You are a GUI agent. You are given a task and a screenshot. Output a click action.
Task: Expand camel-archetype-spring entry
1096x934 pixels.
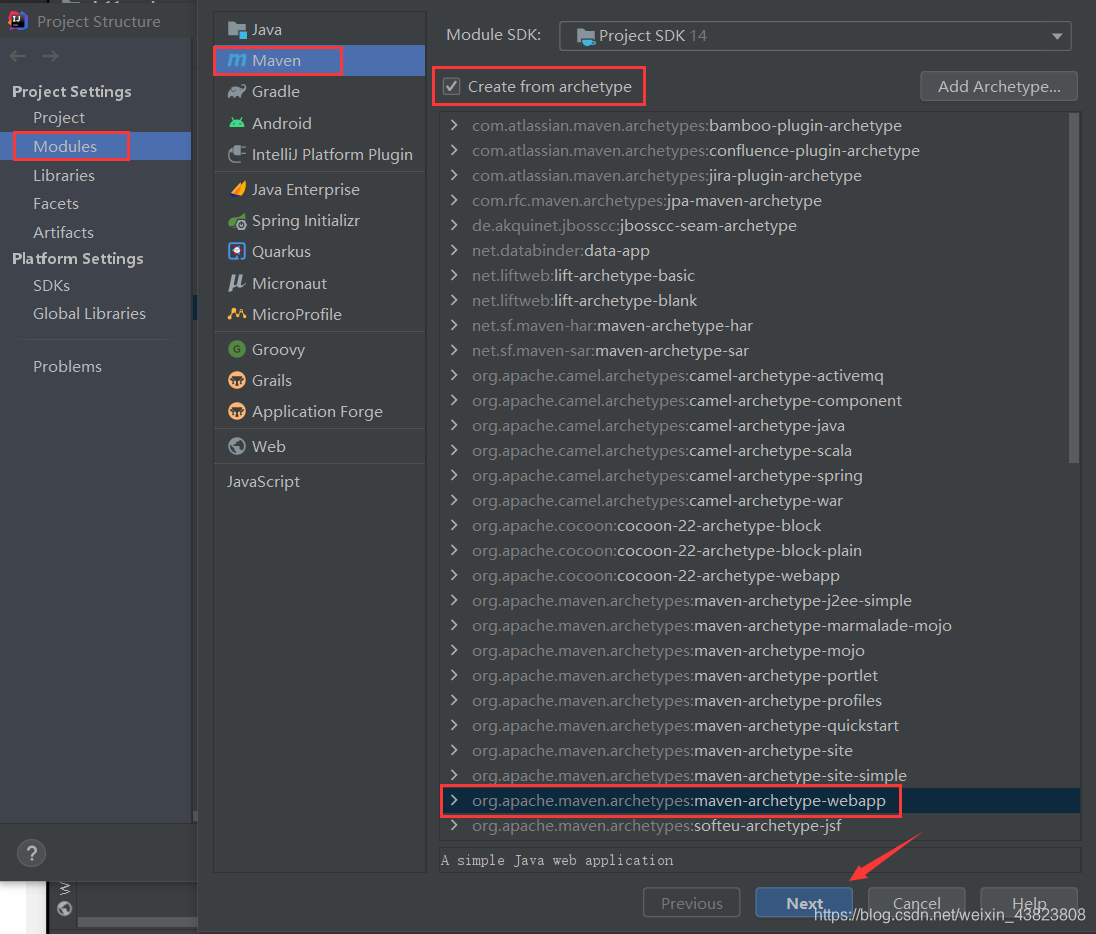(454, 475)
